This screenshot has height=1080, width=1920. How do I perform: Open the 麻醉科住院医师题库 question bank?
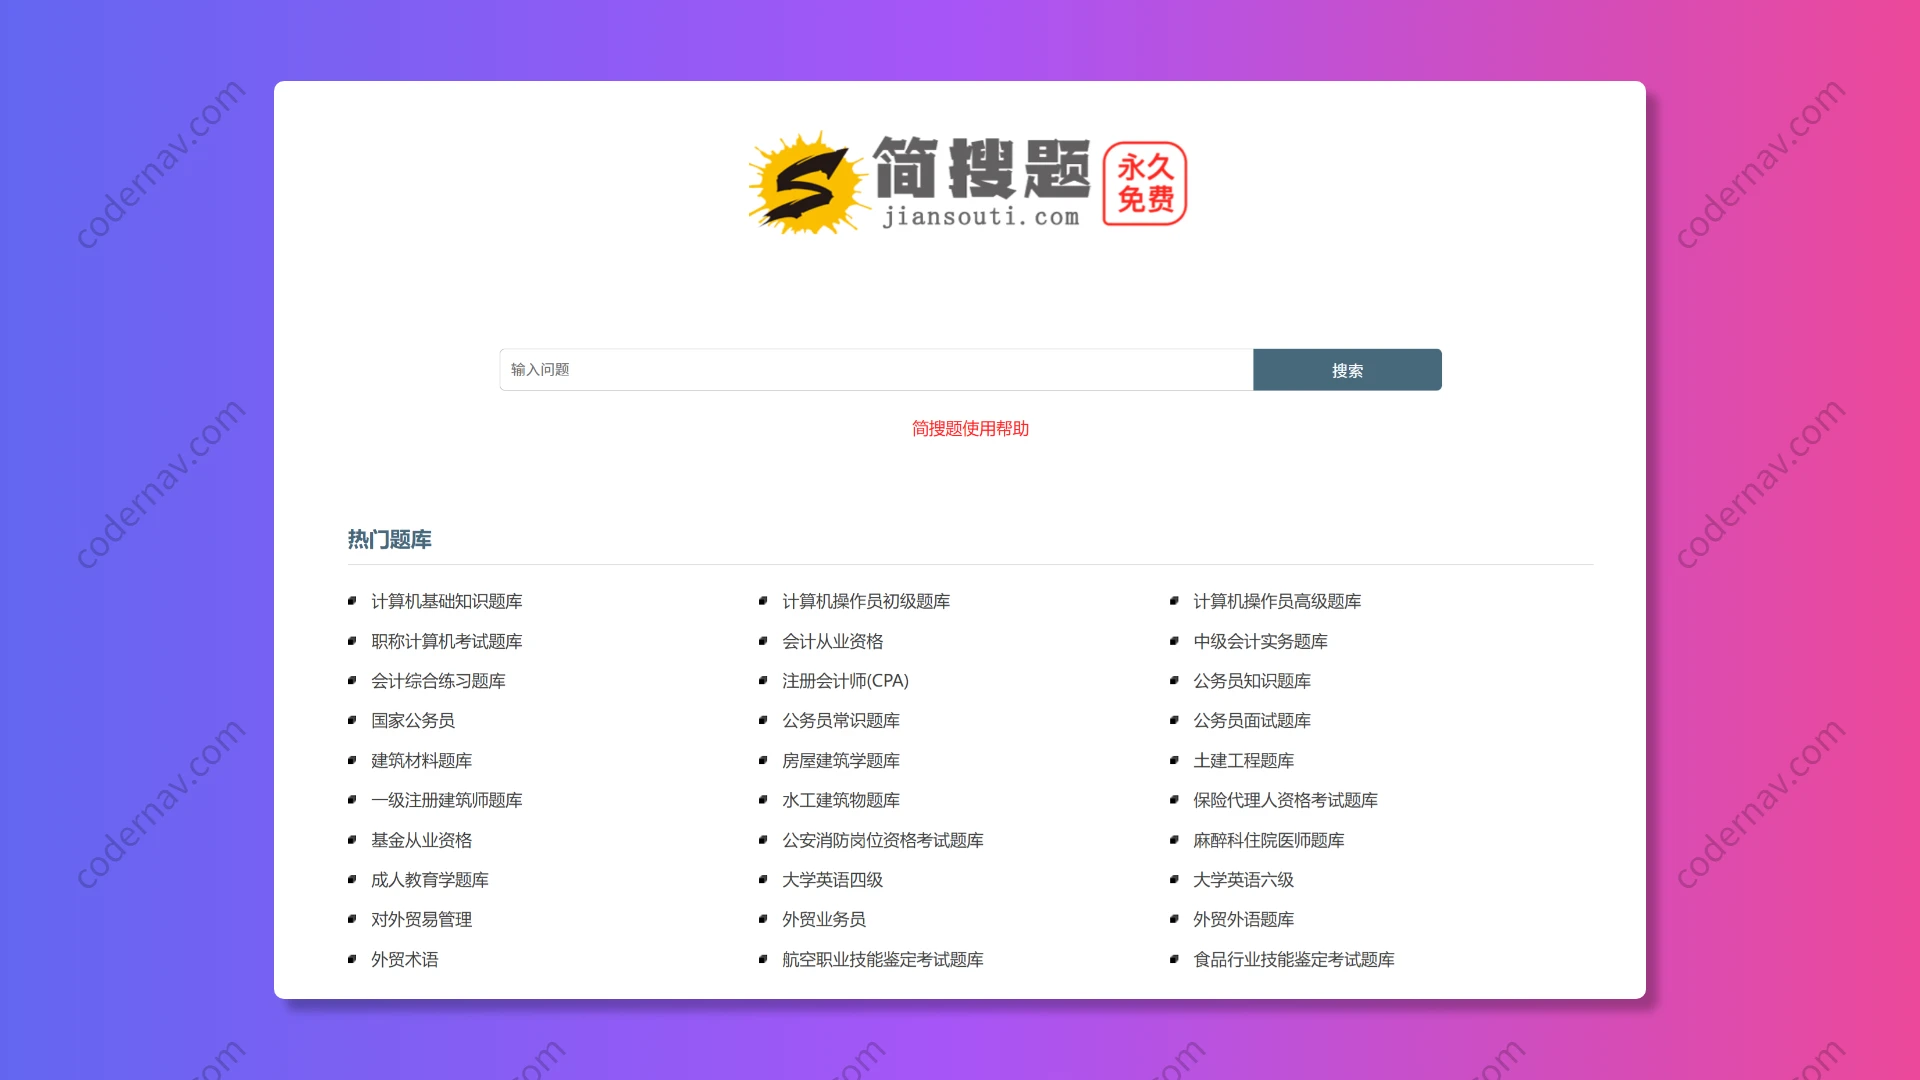[1269, 840]
